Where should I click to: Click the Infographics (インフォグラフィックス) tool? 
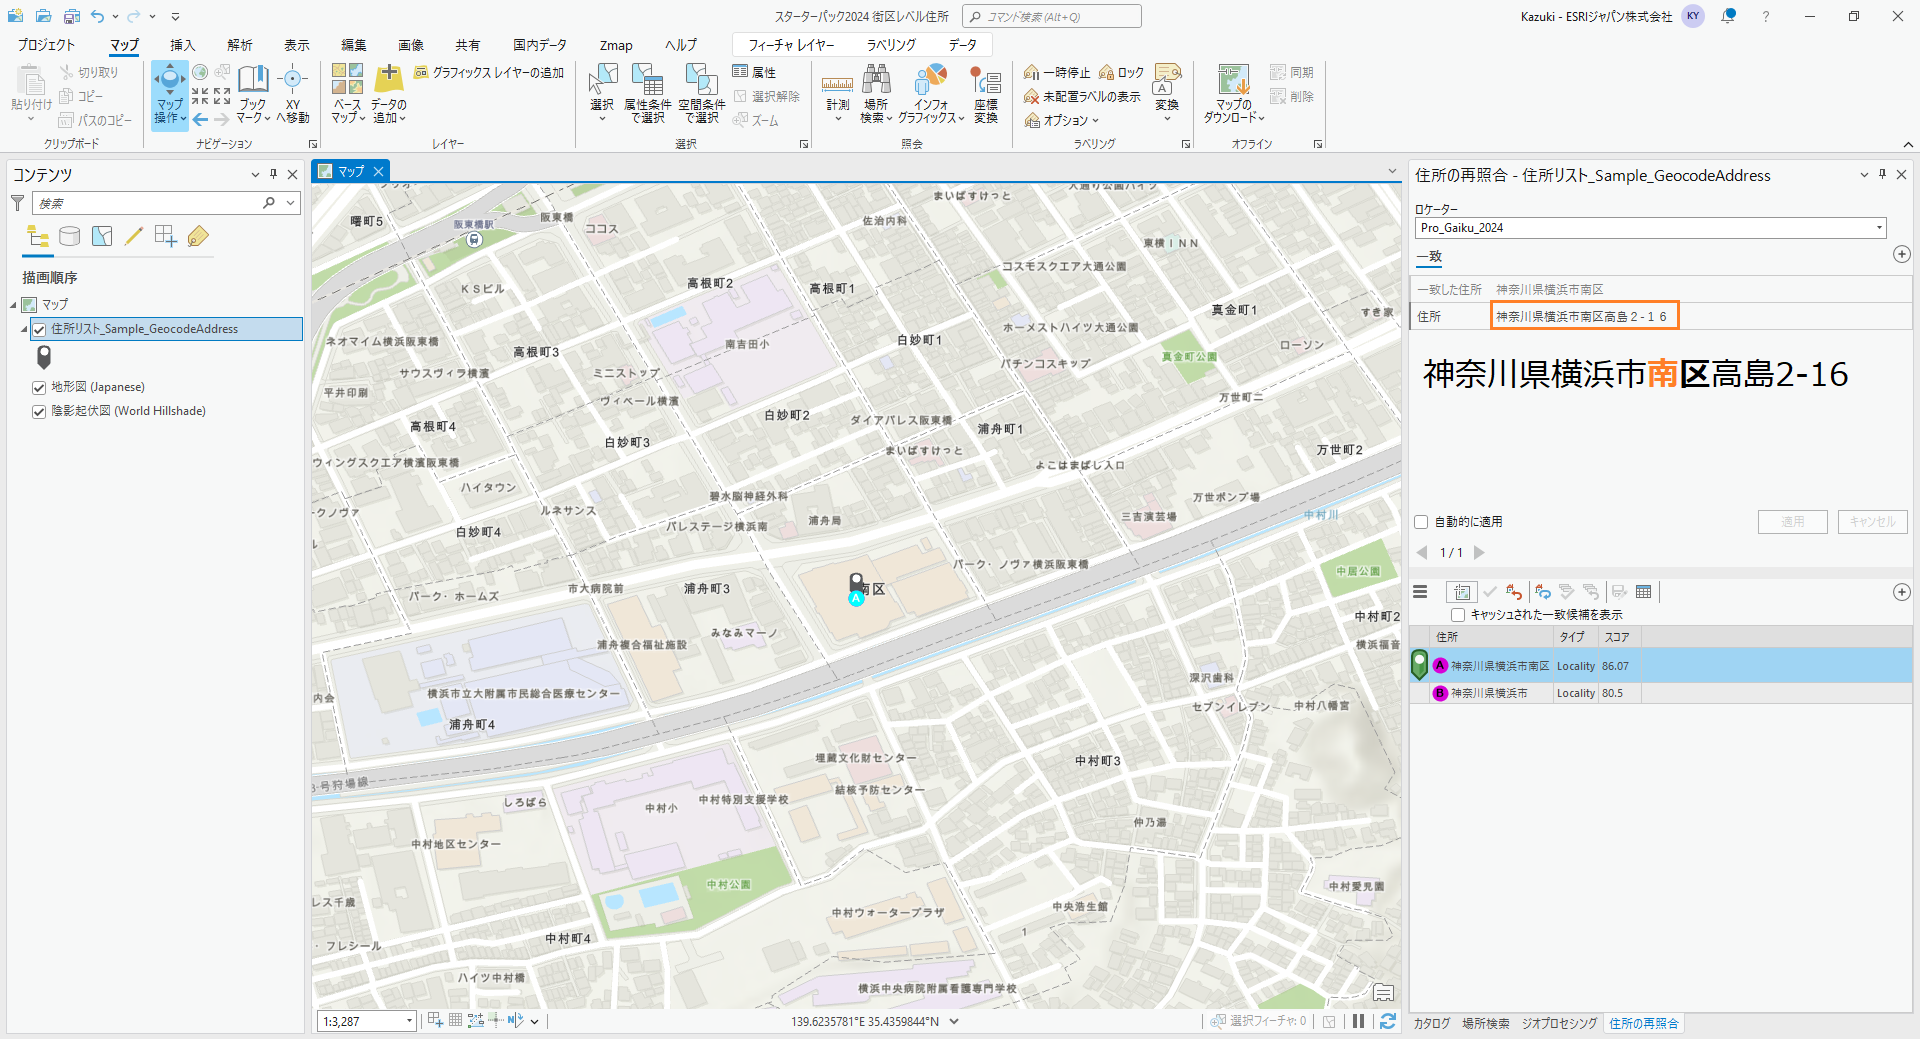coord(931,94)
